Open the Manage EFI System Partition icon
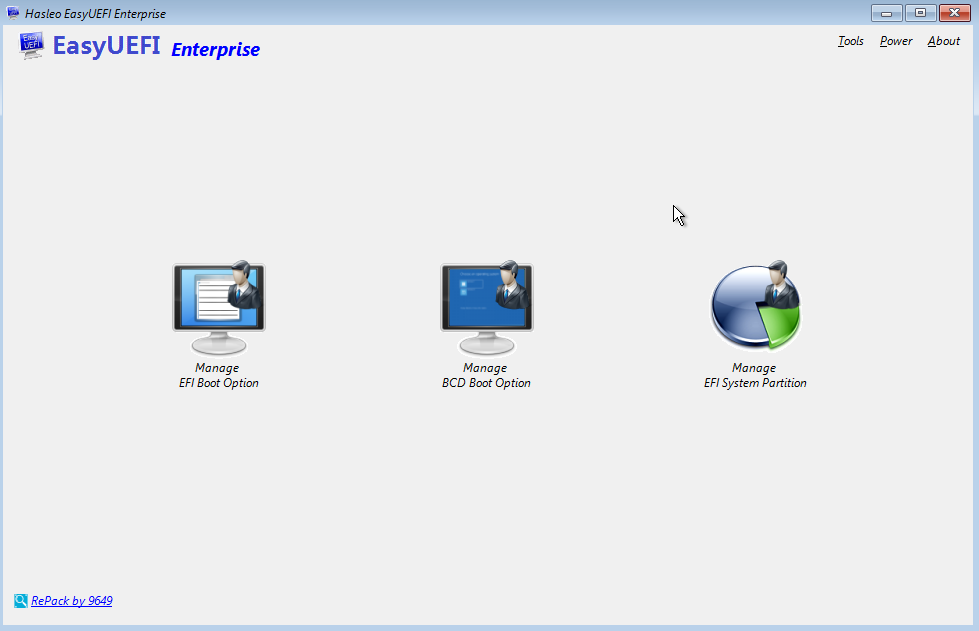Image resolution: width=979 pixels, height=631 pixels. [755, 306]
